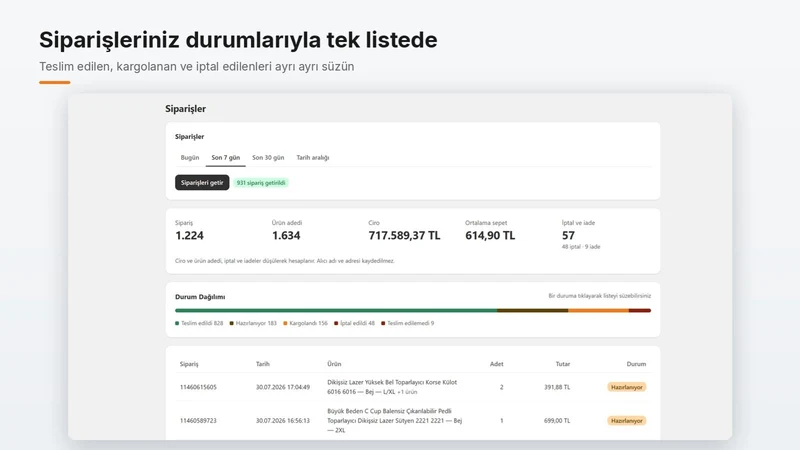The height and width of the screenshot is (450, 800).
Task: Click the Tutar column header
Action: 563,364
